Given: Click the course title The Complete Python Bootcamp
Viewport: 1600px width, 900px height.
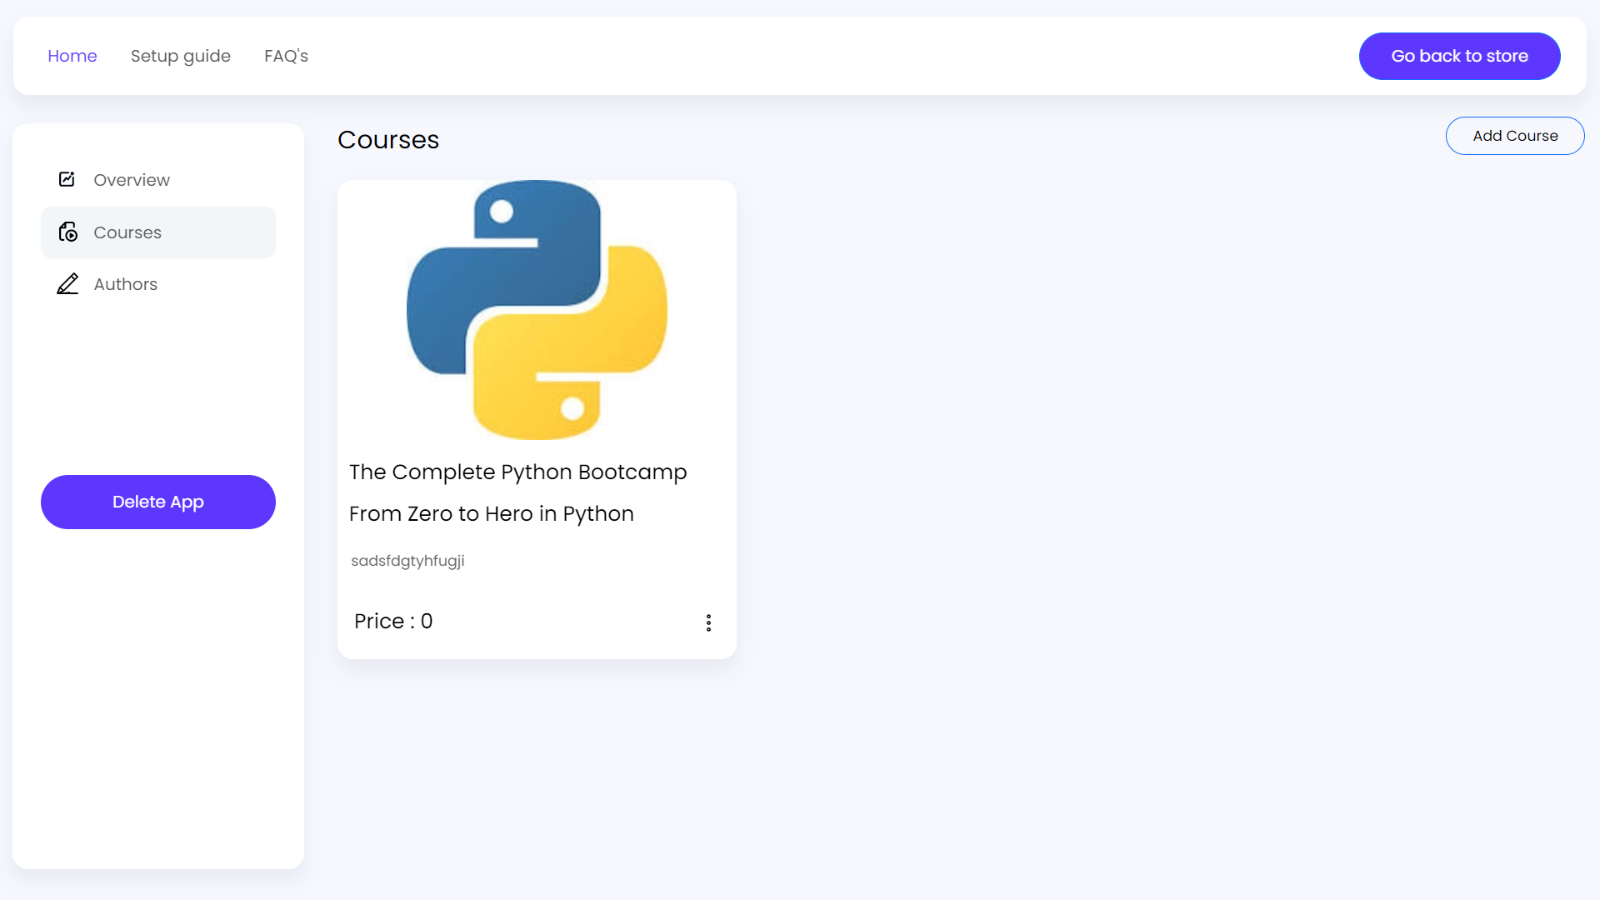Looking at the screenshot, I should click(518, 471).
